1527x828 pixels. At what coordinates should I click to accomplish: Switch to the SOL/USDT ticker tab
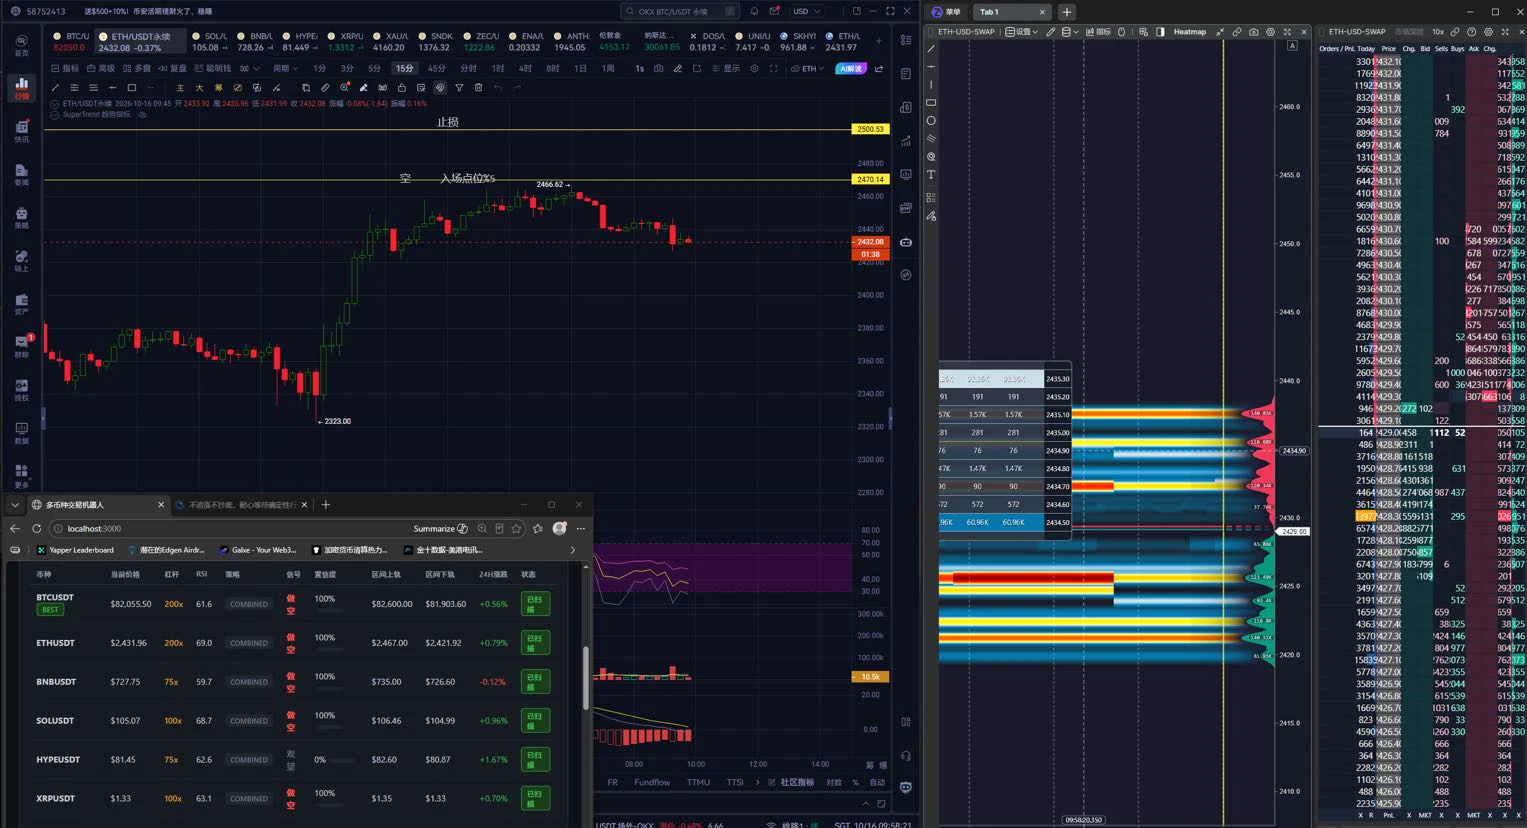(x=209, y=42)
